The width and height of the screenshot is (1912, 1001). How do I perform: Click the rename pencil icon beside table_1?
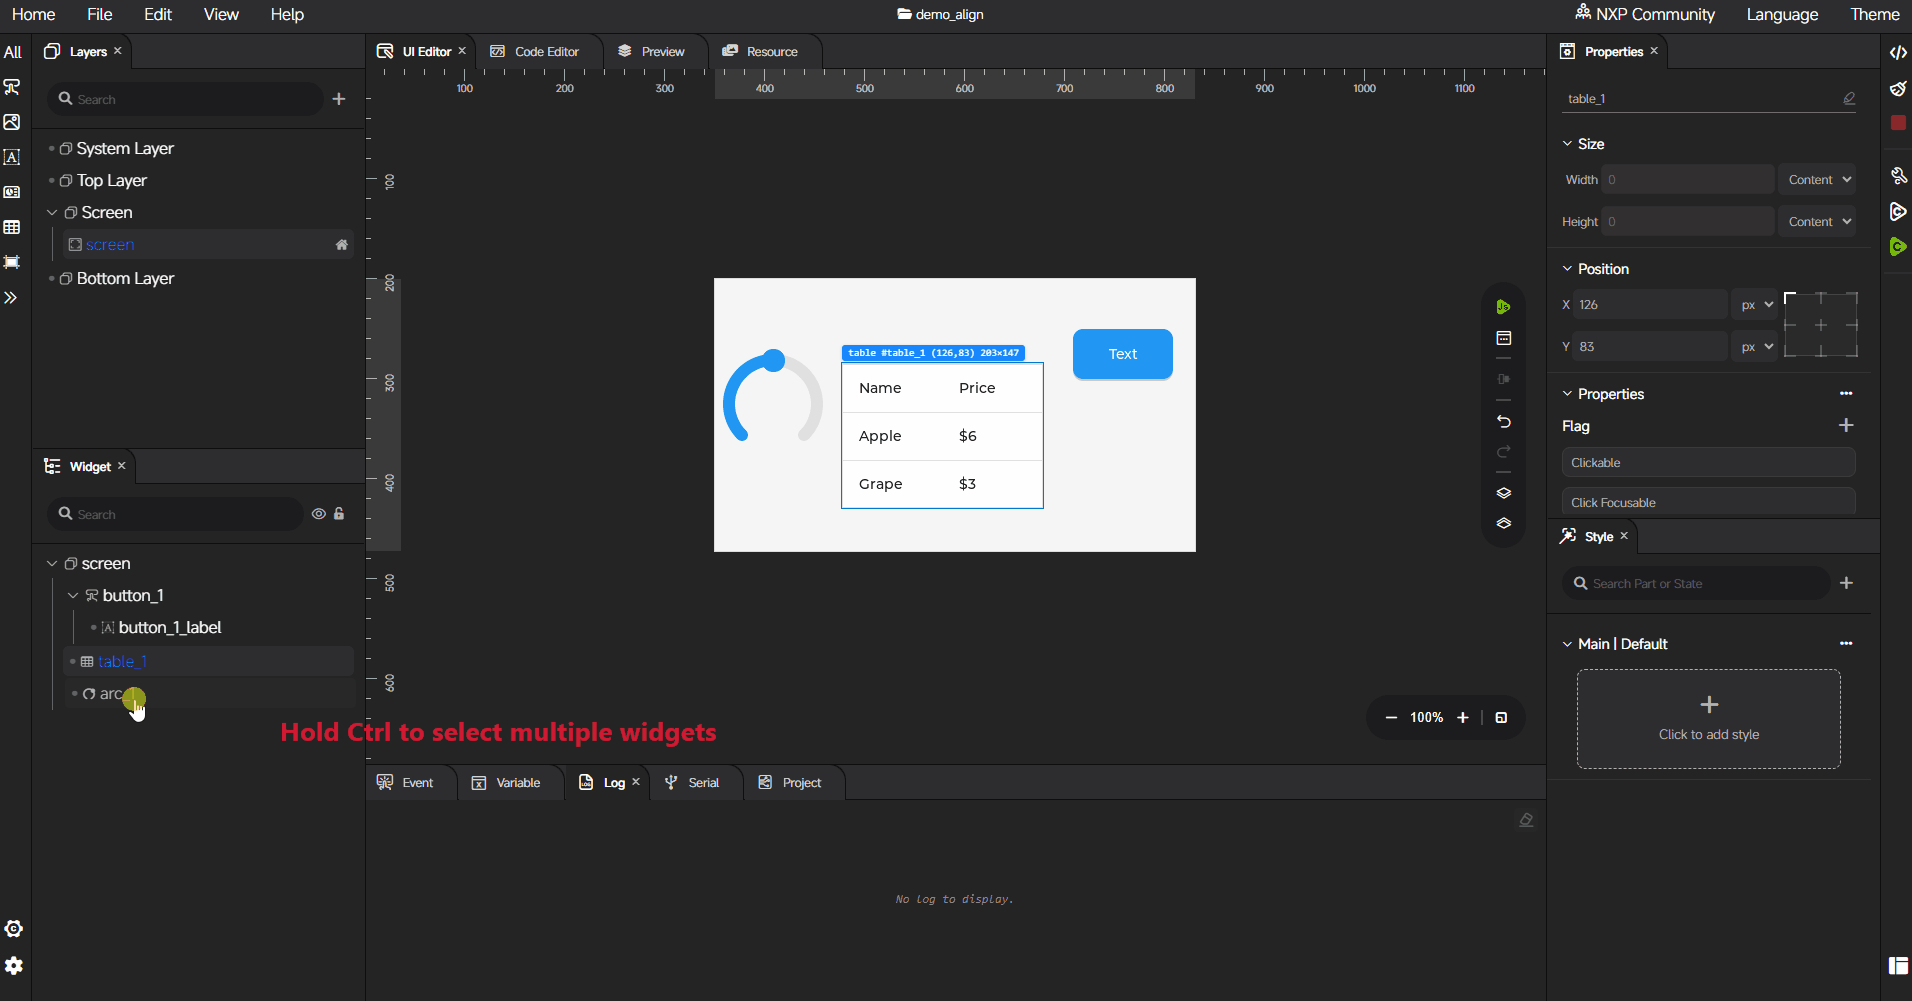[1849, 98]
